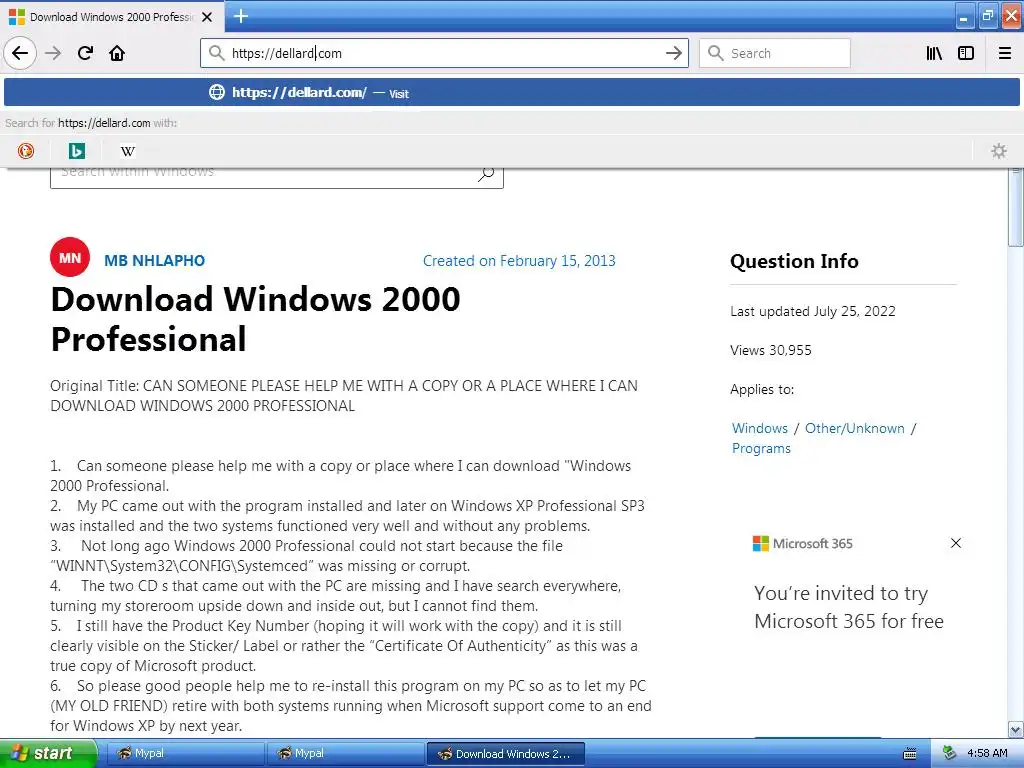Click the Microsoft 365 logo in the ad
The height and width of the screenshot is (768, 1024).
pyautogui.click(x=803, y=543)
